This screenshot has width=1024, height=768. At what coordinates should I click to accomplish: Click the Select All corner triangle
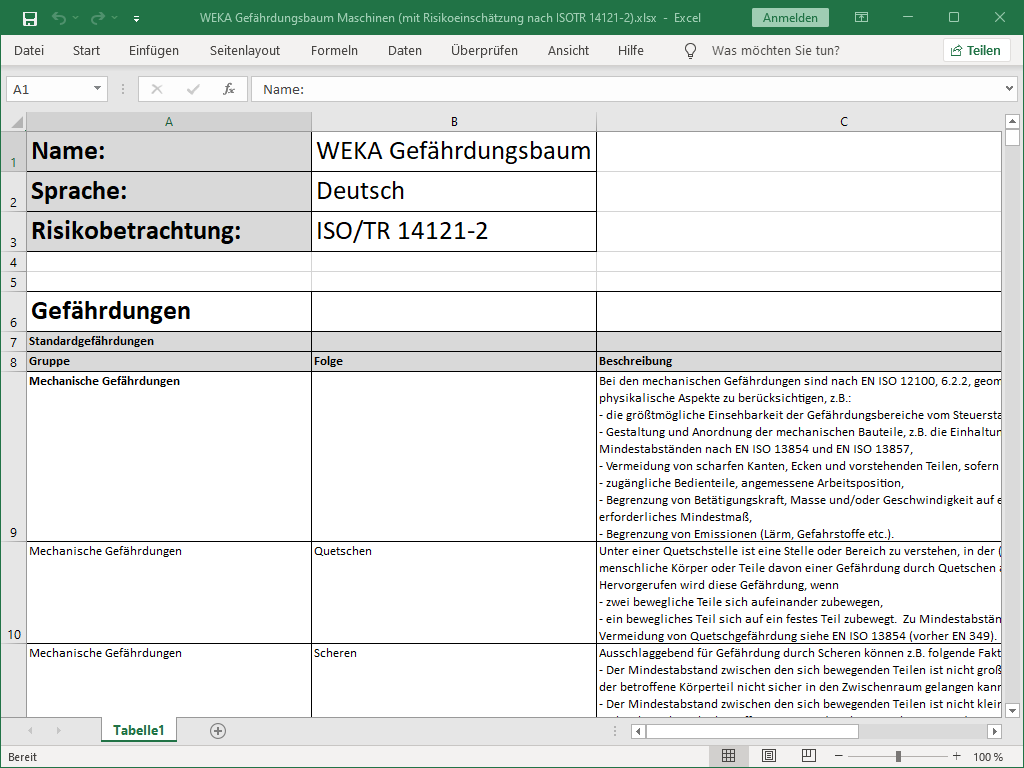pyautogui.click(x=17, y=122)
